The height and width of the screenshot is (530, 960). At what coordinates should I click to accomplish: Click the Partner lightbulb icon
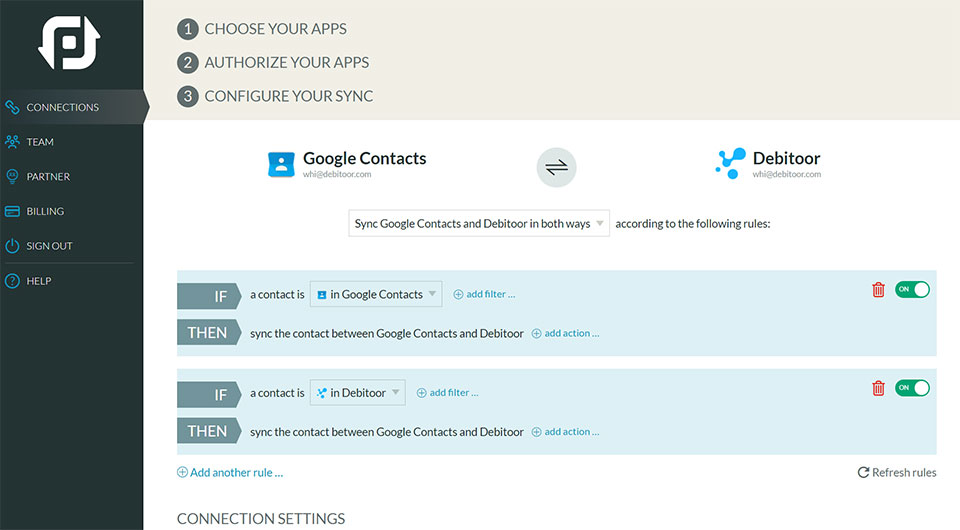tap(12, 176)
